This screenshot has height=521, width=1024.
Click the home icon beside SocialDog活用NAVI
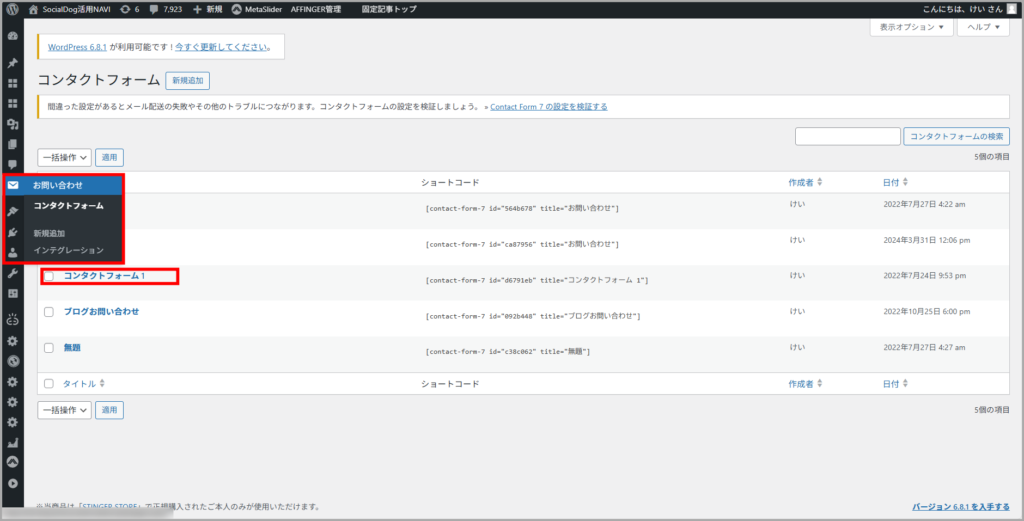tap(34, 9)
